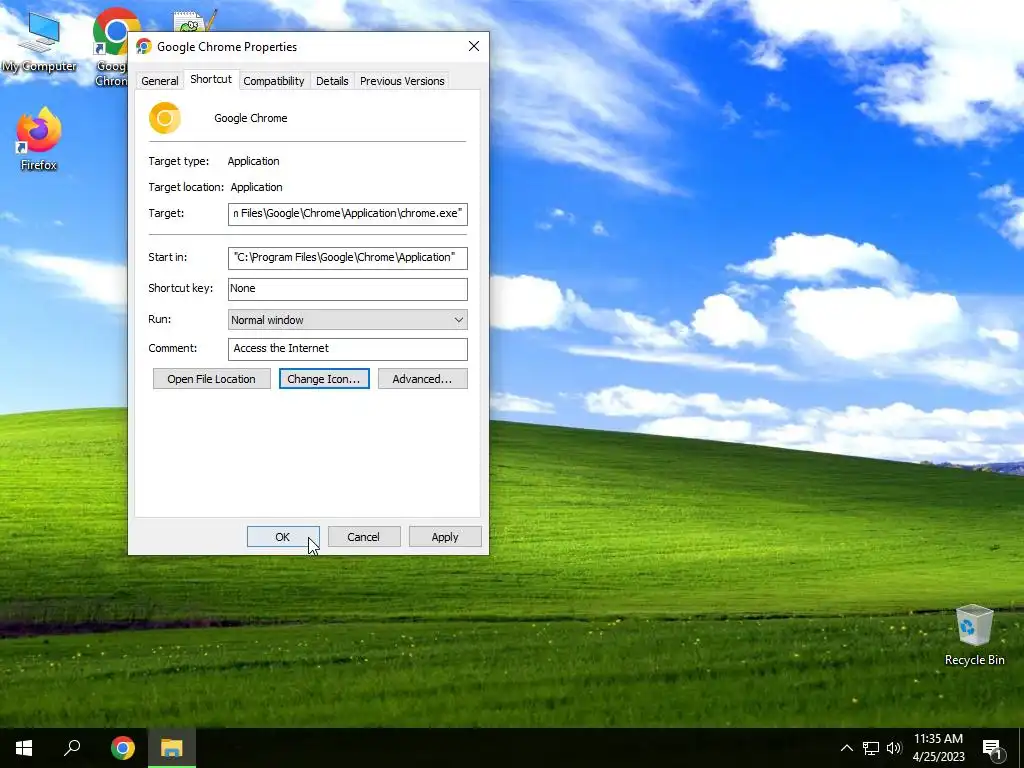Open the notification center icon
1024x768 pixels.
[992, 748]
